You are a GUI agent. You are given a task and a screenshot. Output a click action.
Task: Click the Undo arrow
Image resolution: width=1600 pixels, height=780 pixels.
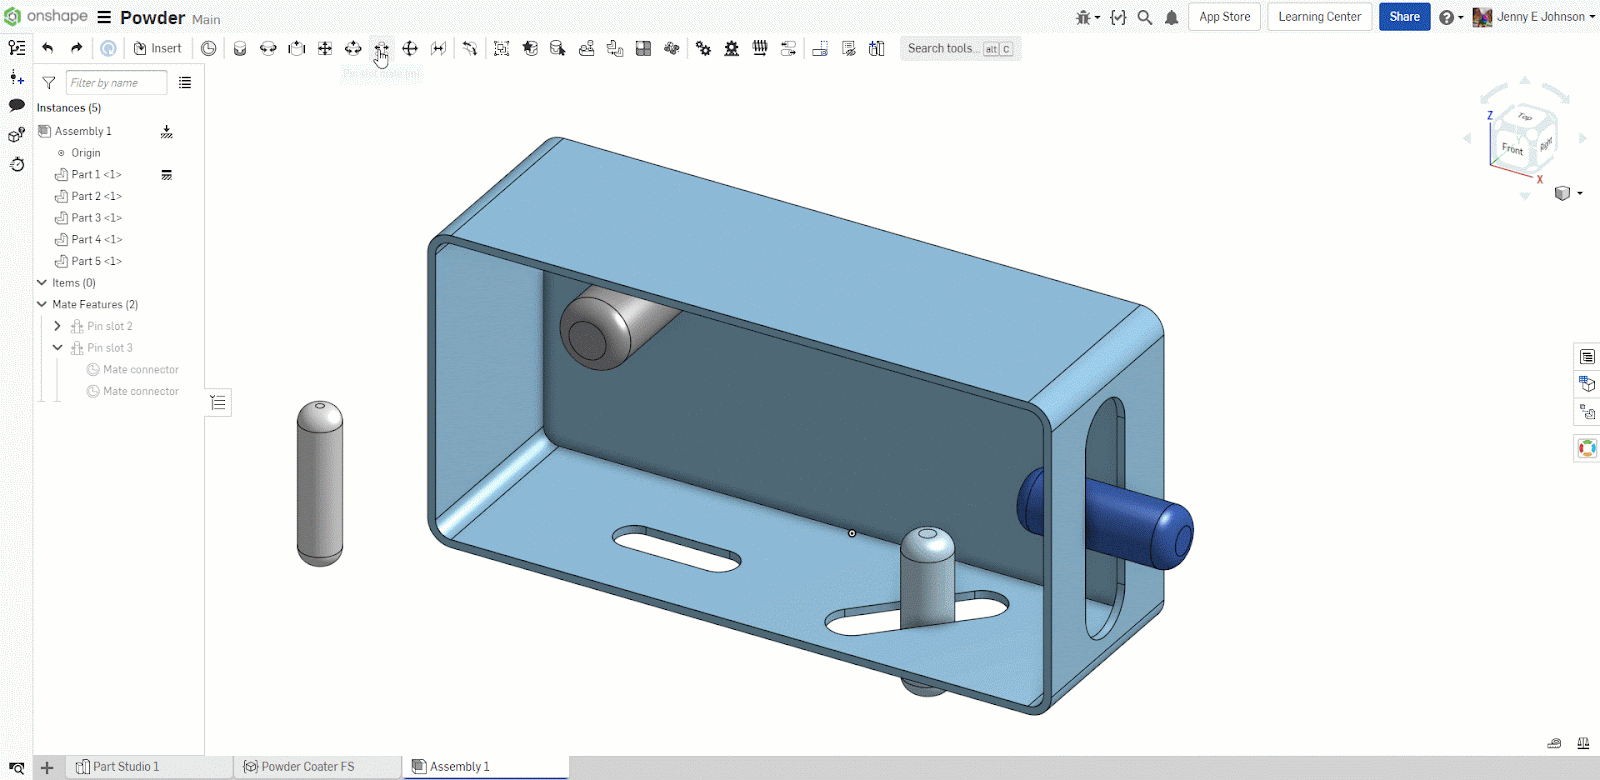pos(48,48)
